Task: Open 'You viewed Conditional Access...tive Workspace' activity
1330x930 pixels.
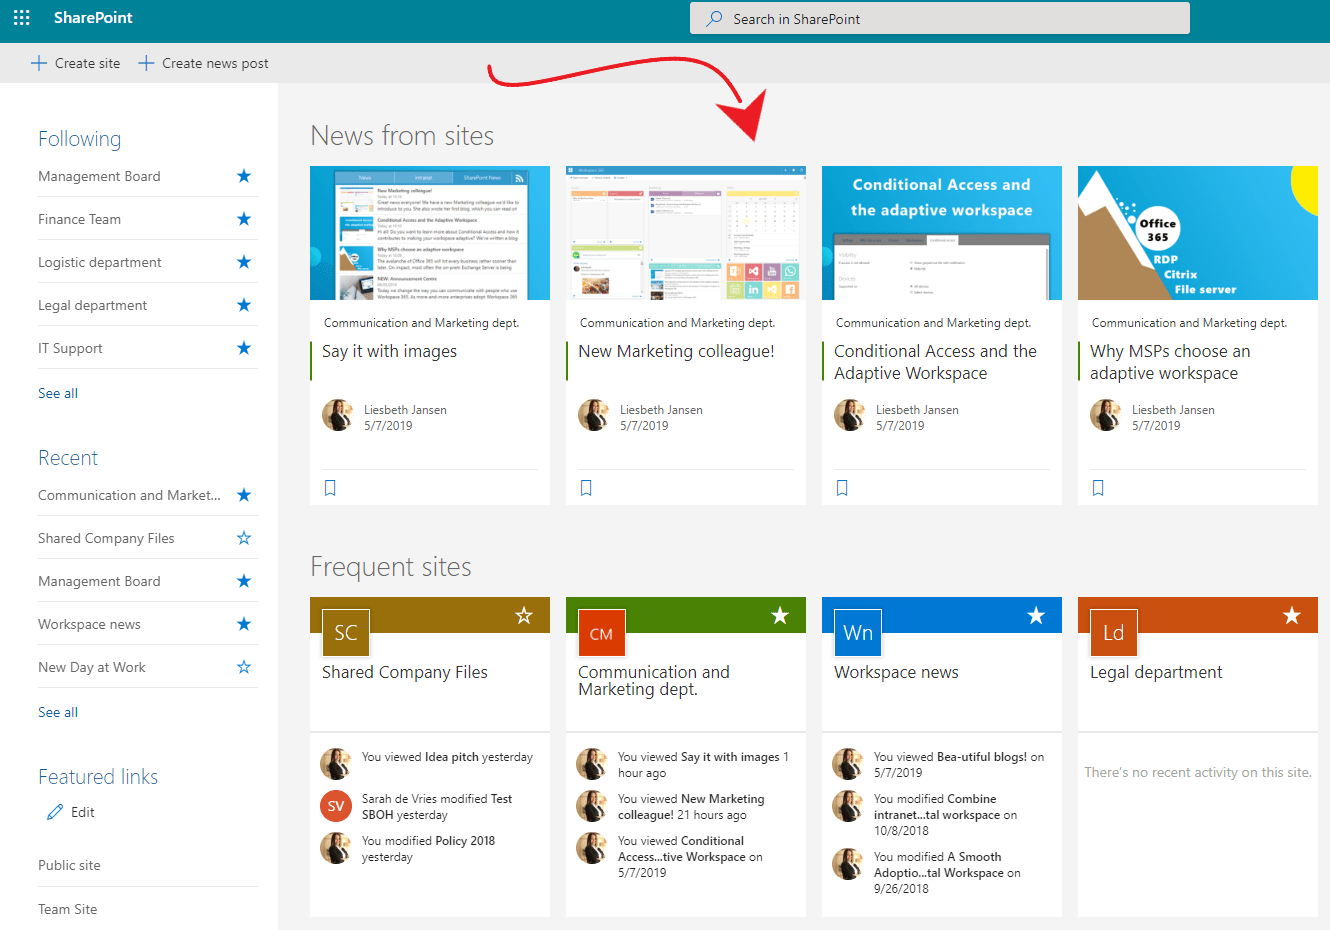Action: click(x=690, y=857)
